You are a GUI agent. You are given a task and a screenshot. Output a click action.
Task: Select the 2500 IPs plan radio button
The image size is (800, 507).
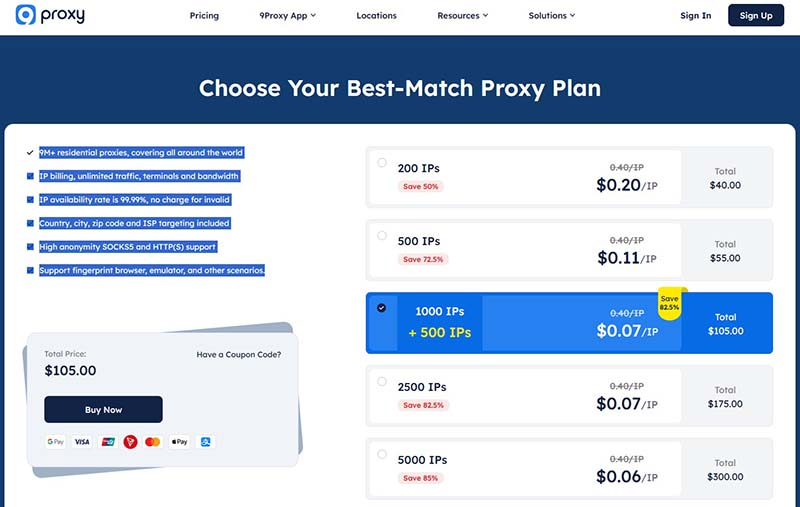tap(382, 381)
